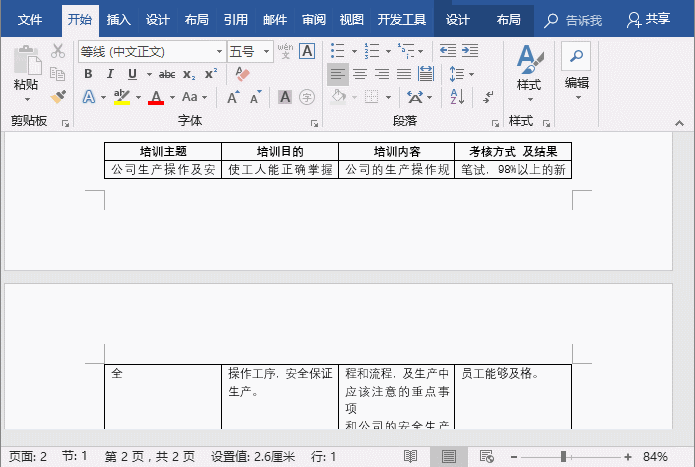The image size is (695, 467).
Task: Toggle italic formatting
Action: click(x=110, y=74)
